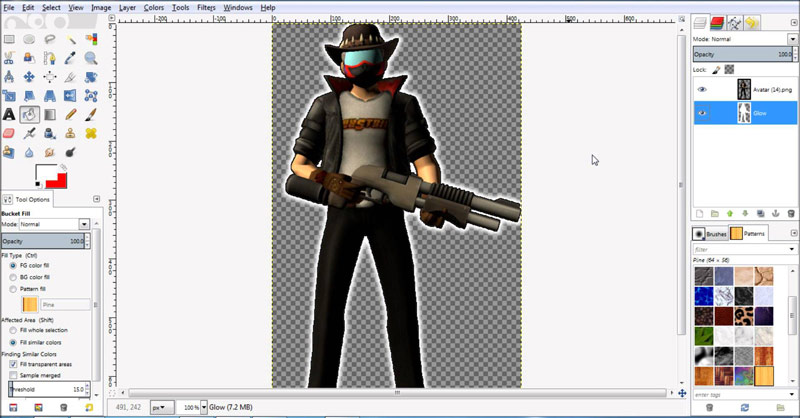Select the Paths tool
The height and width of the screenshot is (418, 800).
(49, 58)
